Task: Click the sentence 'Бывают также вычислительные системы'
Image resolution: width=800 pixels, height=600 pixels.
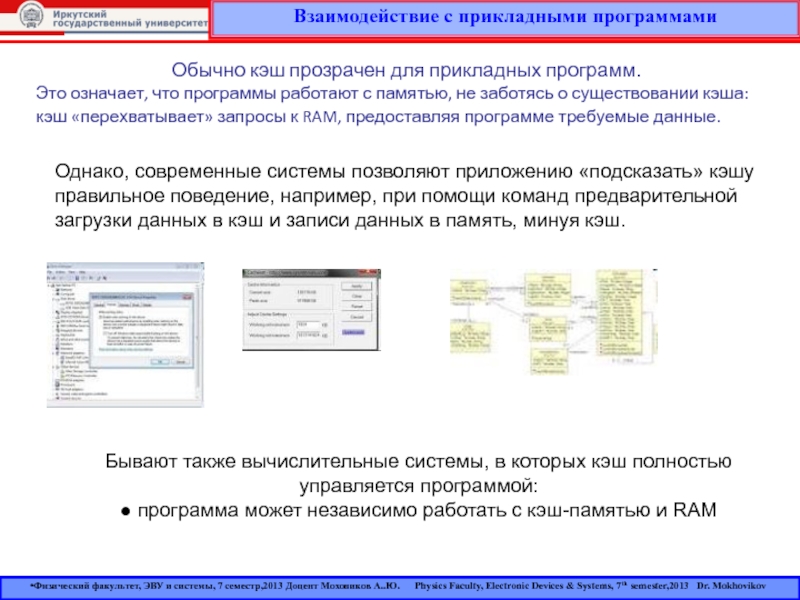Action: 418,461
